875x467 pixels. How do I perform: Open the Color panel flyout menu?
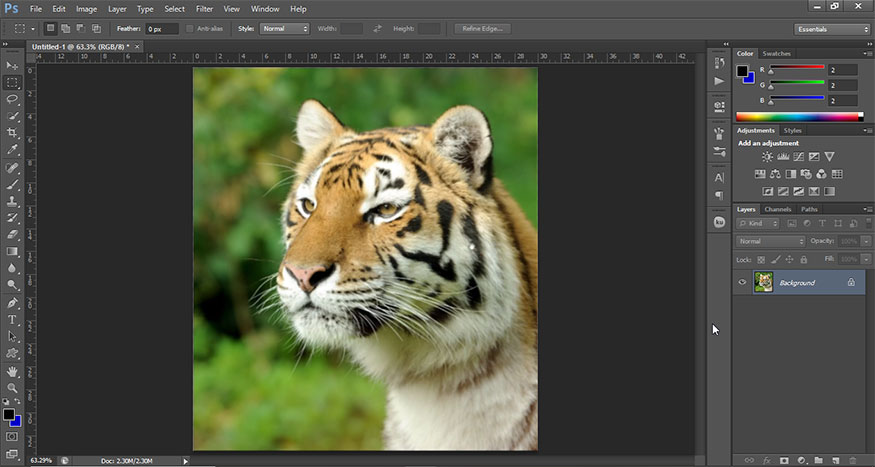point(867,54)
